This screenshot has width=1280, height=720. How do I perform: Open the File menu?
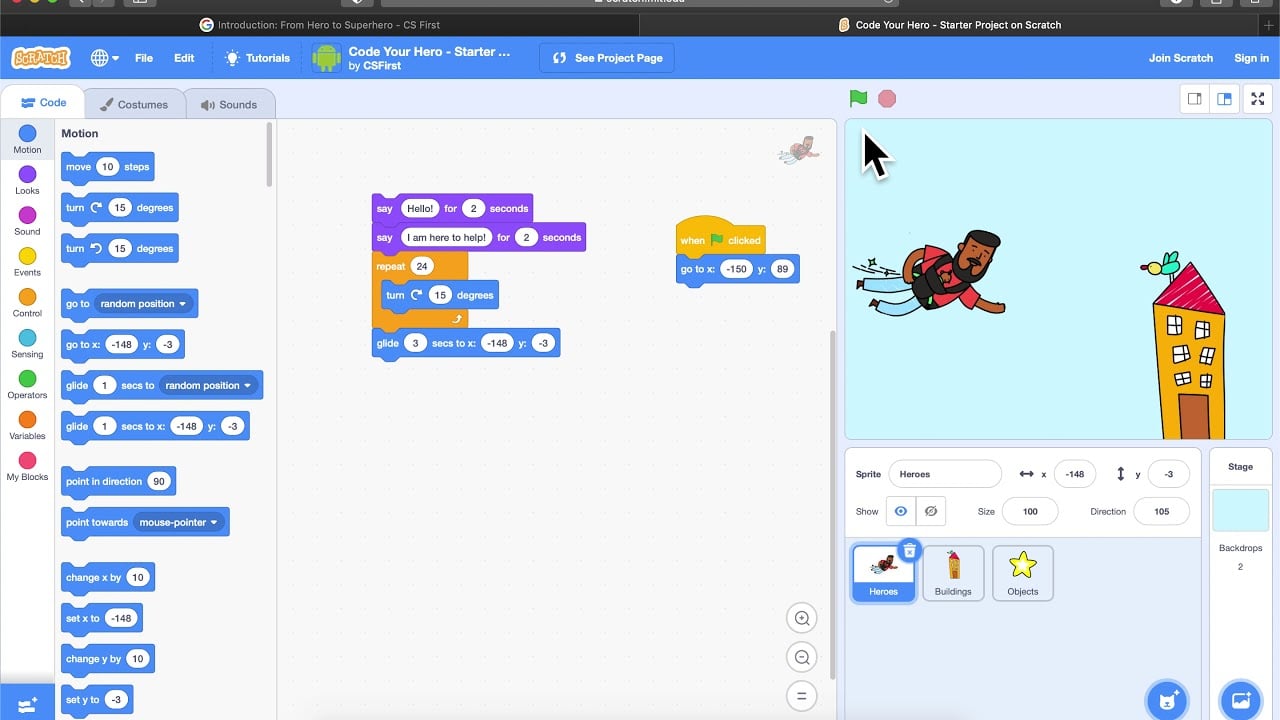click(x=143, y=58)
